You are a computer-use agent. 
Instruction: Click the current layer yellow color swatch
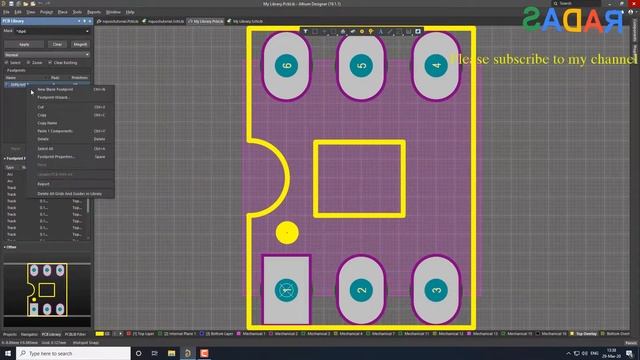click(x=100, y=334)
